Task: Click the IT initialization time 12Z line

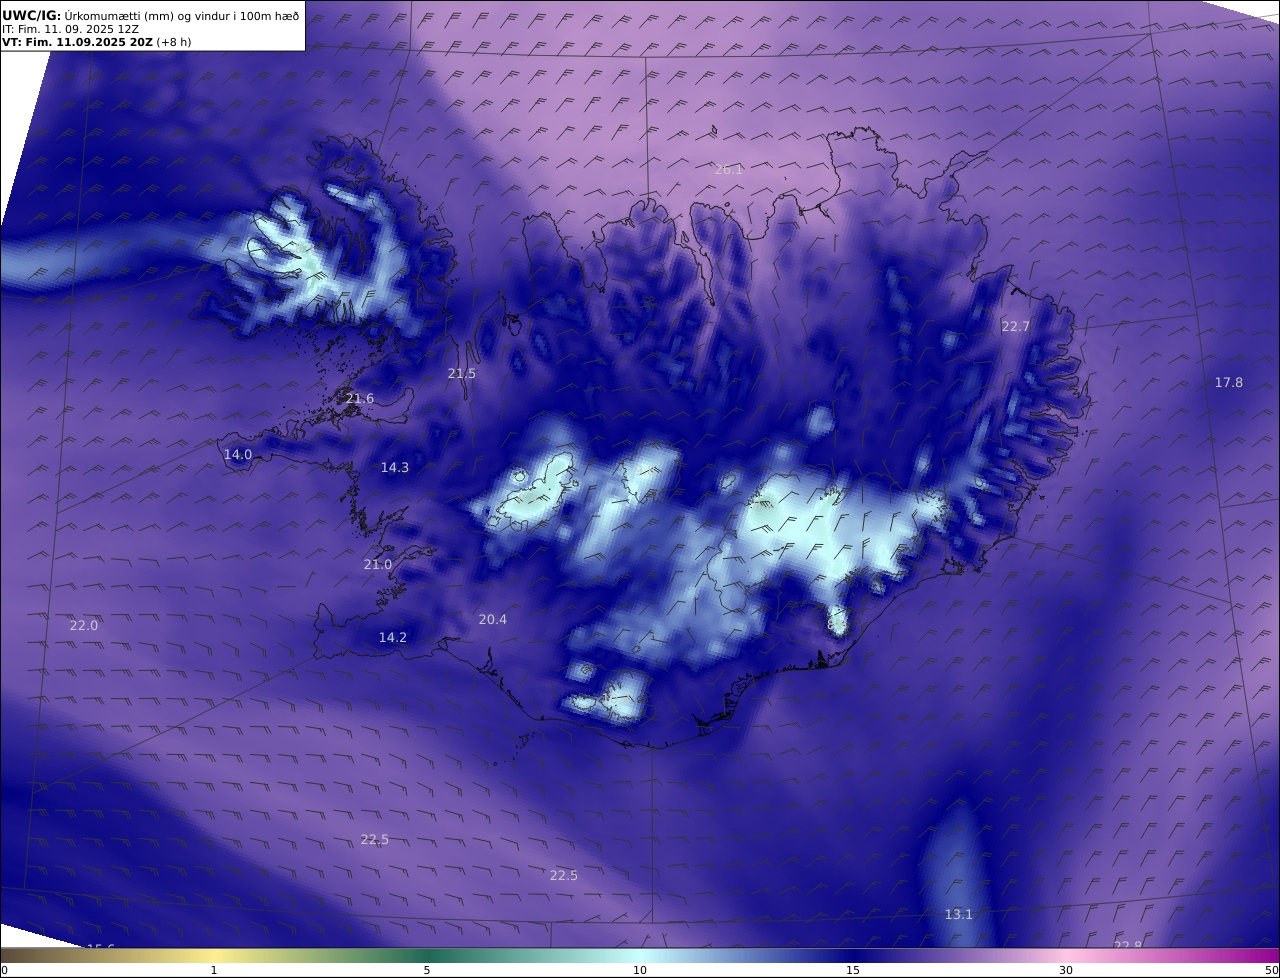Action: click(71, 30)
